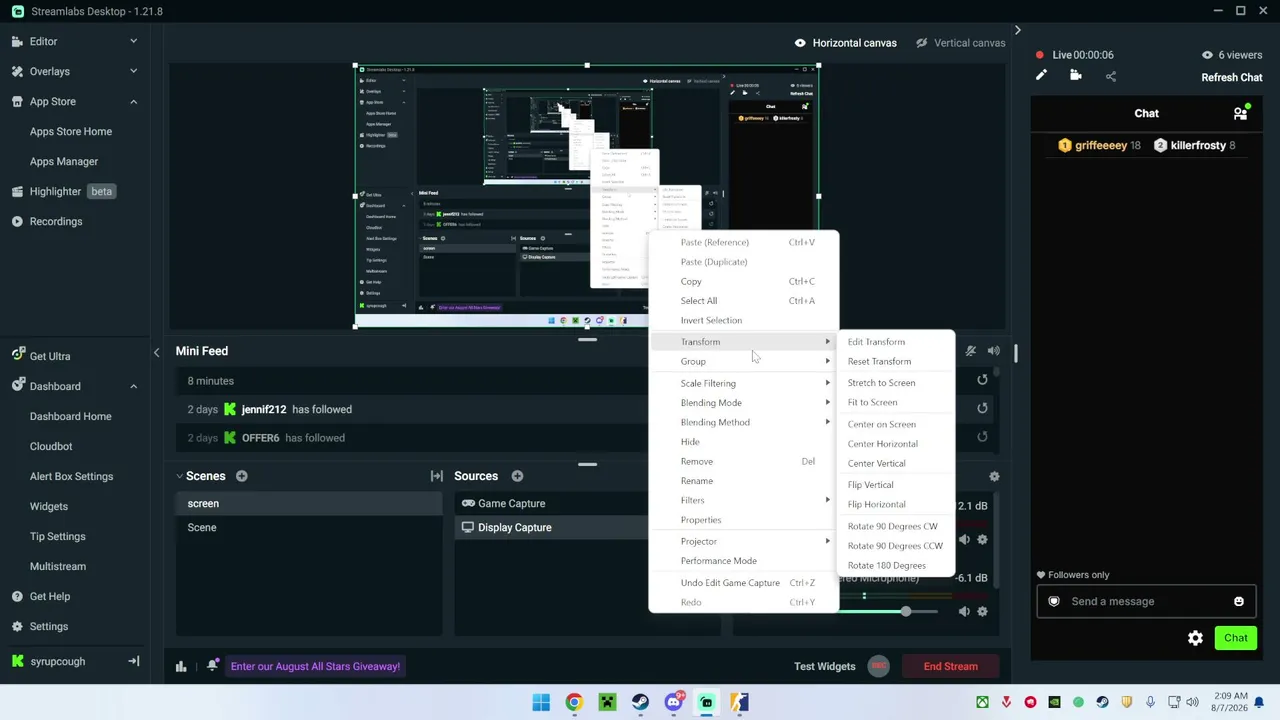Click the camera icon under Live timer
The height and width of the screenshot is (720, 1280).
[x=1076, y=76]
